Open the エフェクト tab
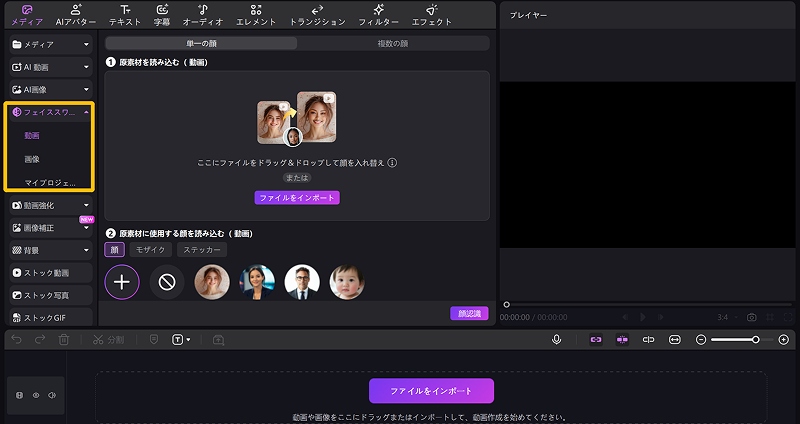The width and height of the screenshot is (800, 424). (x=432, y=15)
